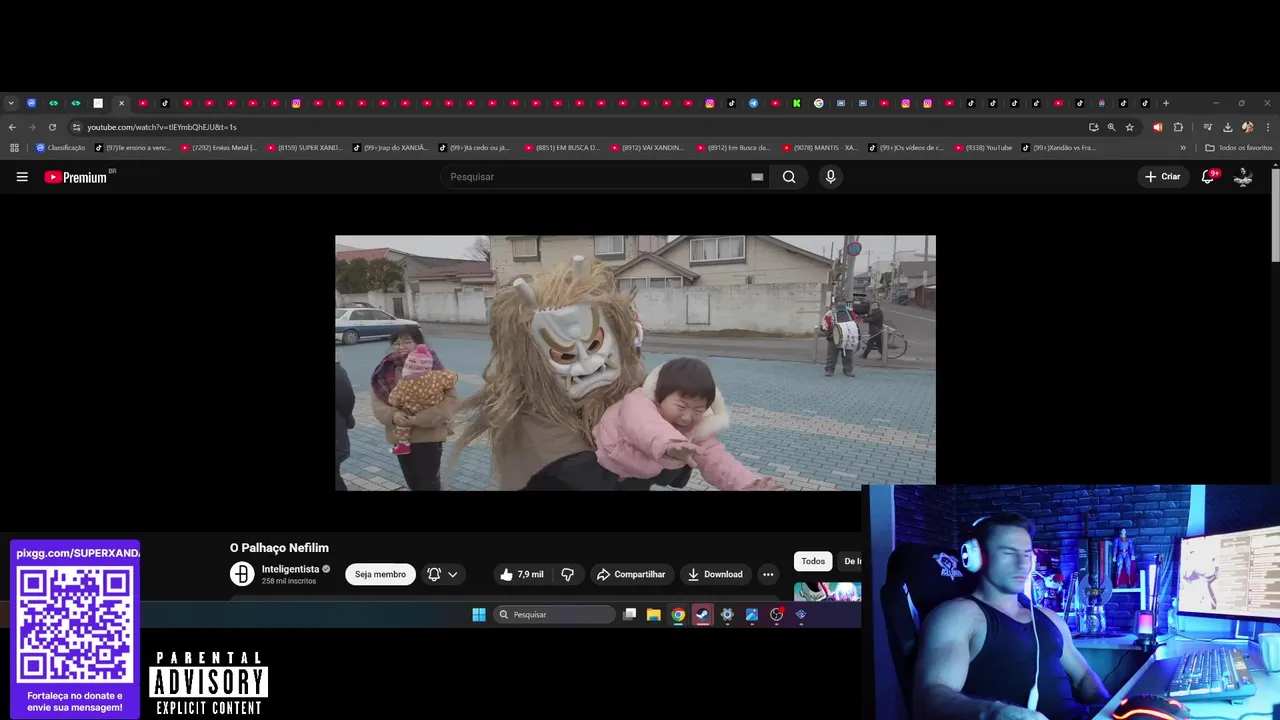Click Compartilhar to share the video
This screenshot has height=720, width=1280.
tap(631, 574)
